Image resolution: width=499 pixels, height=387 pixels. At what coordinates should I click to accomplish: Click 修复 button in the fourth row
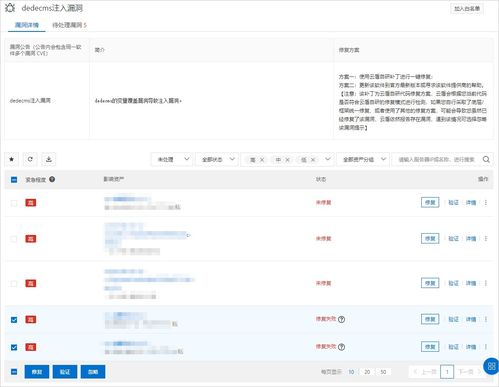[x=430, y=319]
